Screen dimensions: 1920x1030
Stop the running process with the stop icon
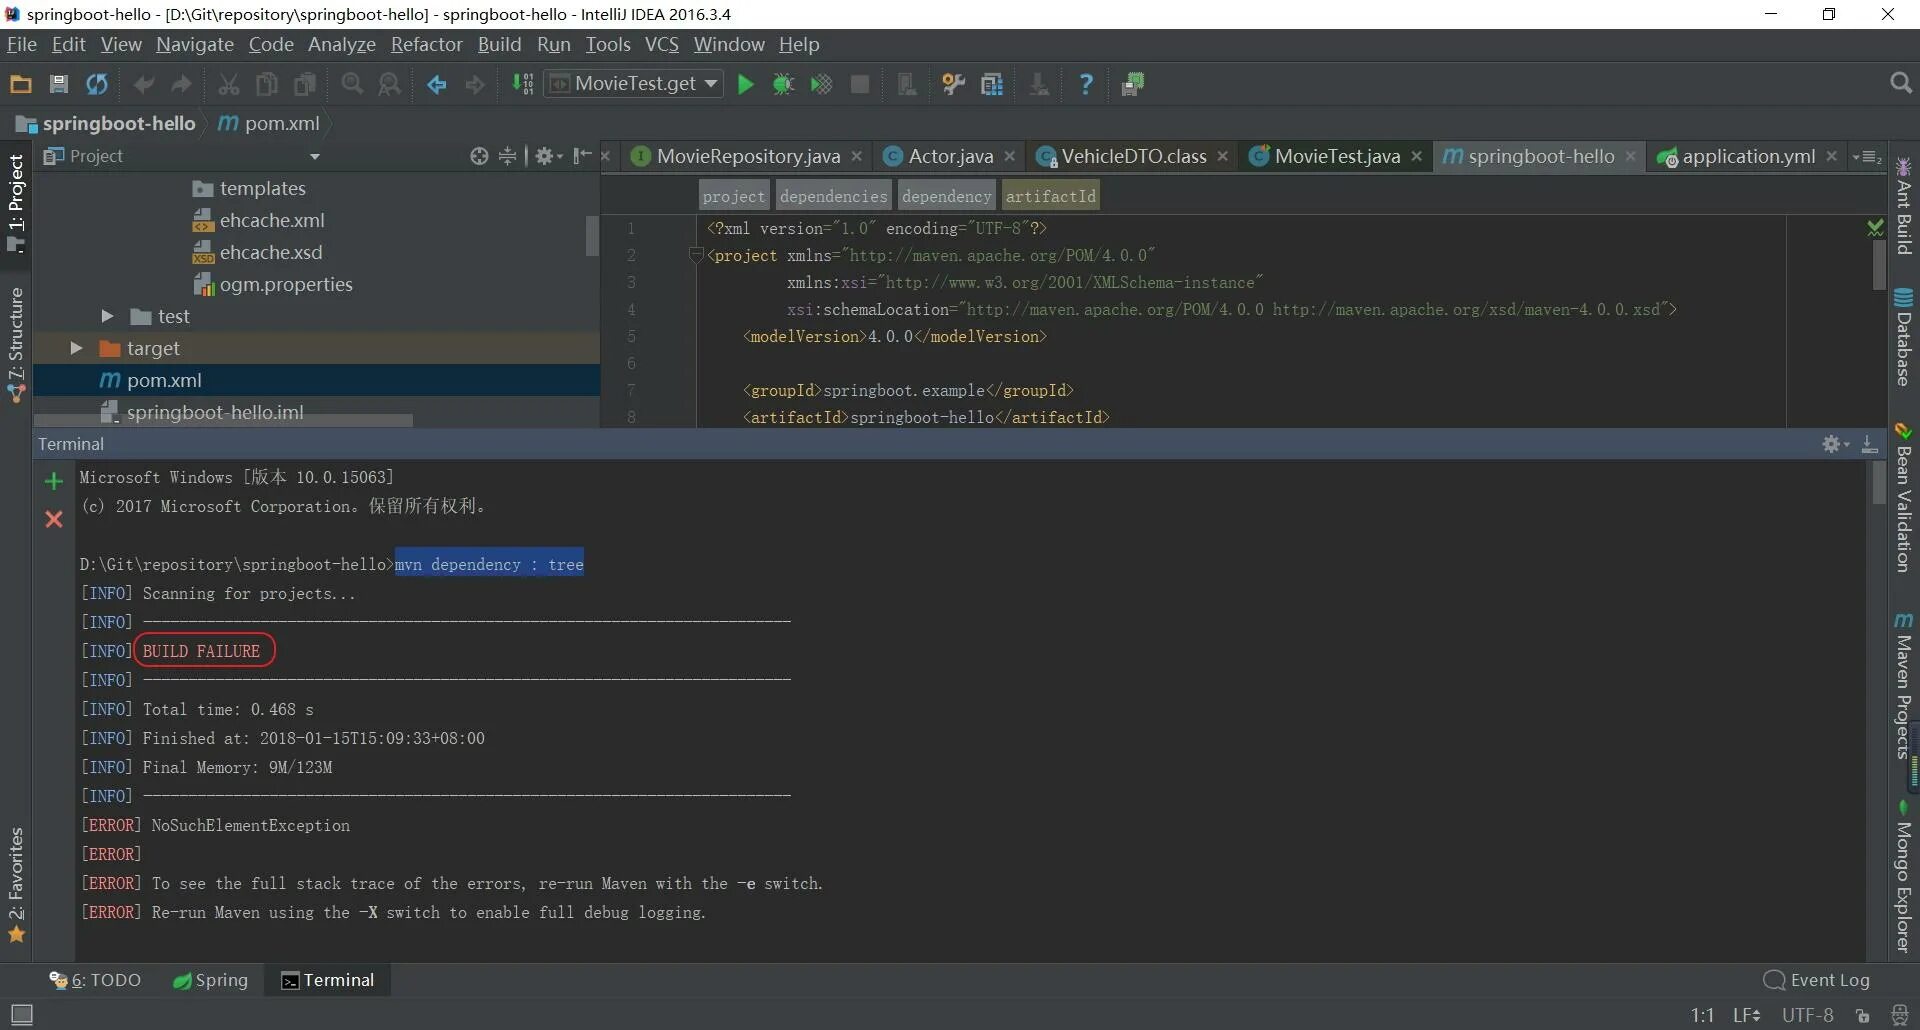(x=859, y=84)
